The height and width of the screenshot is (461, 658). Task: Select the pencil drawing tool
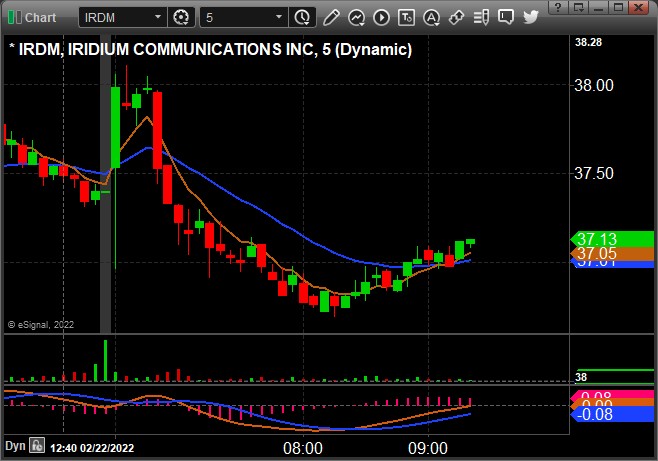(x=331, y=18)
